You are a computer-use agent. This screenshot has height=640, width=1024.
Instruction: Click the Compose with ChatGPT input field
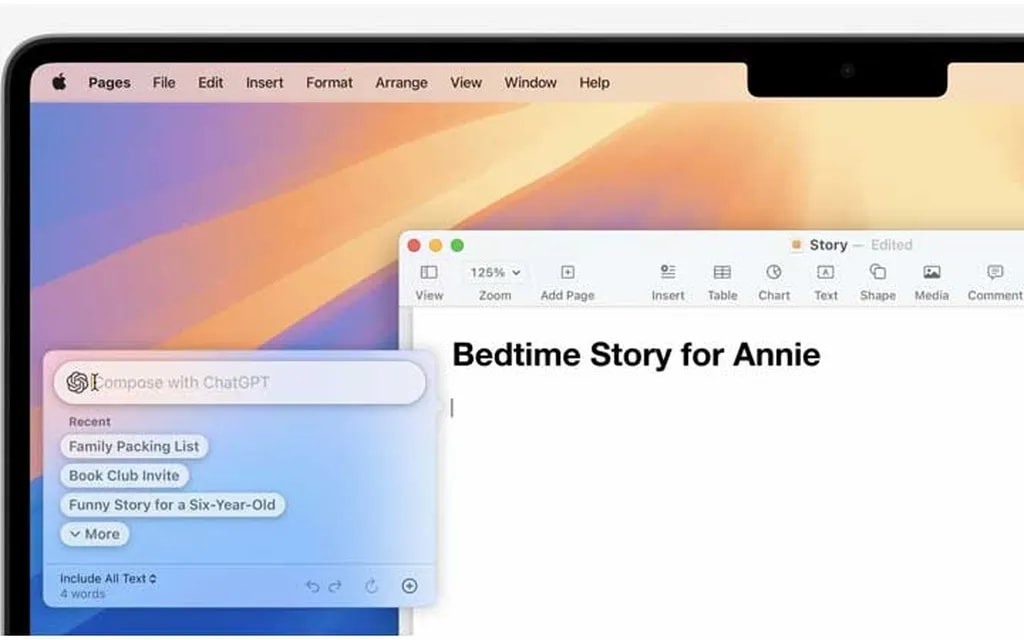point(250,382)
